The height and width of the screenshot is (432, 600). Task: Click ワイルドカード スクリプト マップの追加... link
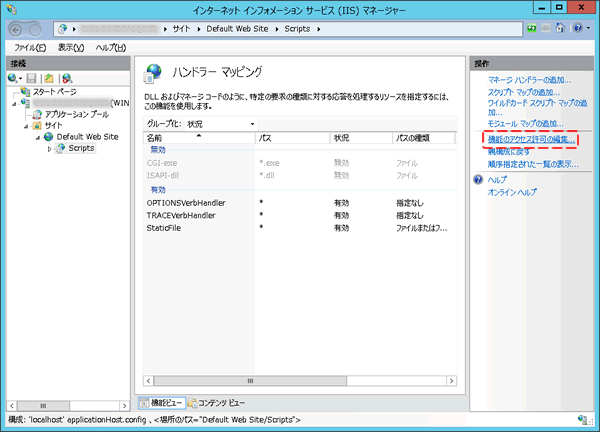[537, 108]
